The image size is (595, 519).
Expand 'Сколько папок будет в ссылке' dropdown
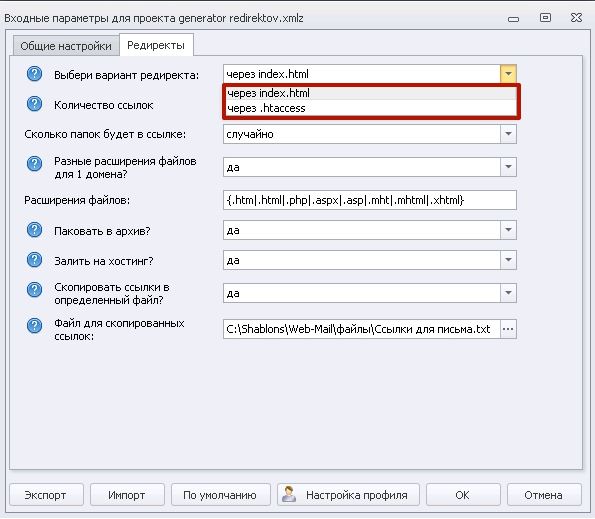(x=508, y=134)
